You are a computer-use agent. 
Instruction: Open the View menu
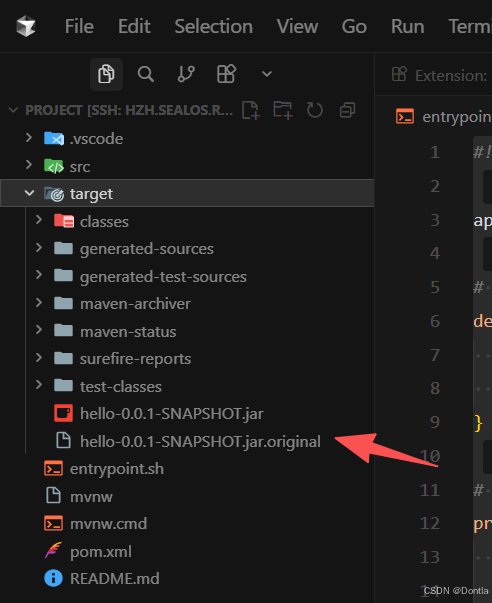click(297, 27)
